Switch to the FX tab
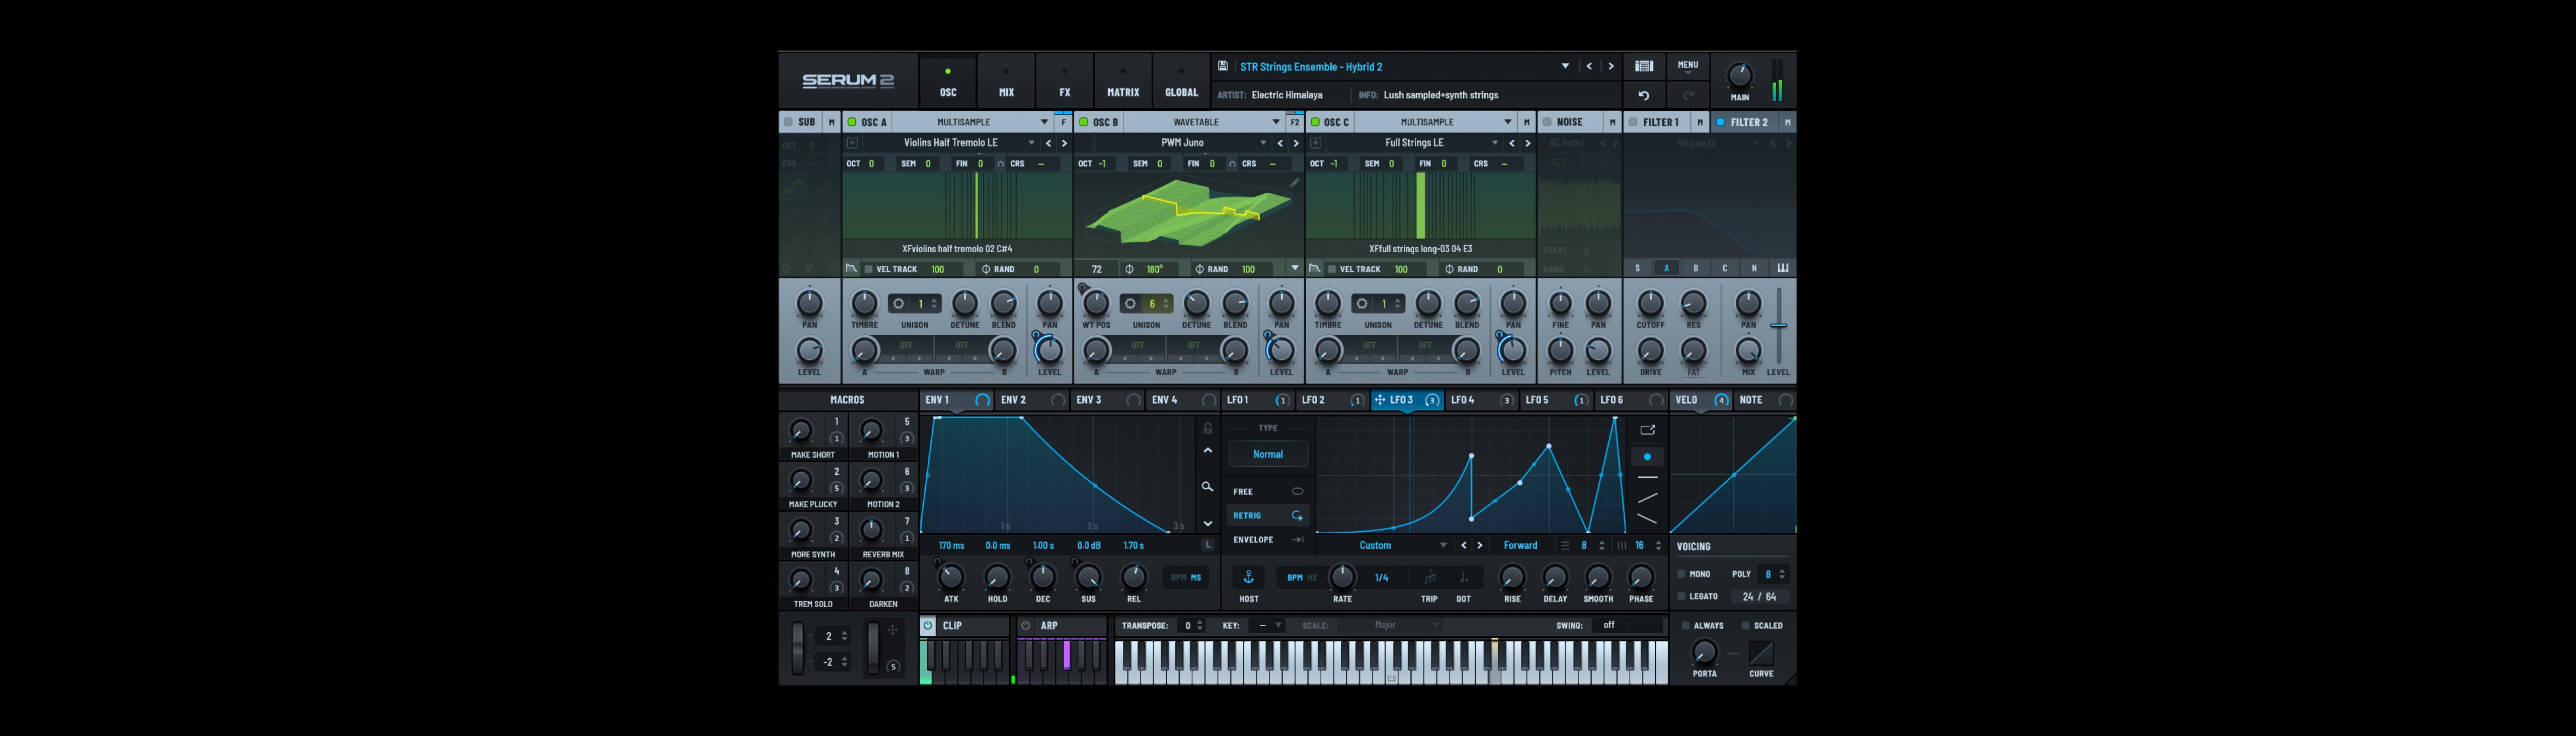The width and height of the screenshot is (2576, 736). click(x=1065, y=82)
